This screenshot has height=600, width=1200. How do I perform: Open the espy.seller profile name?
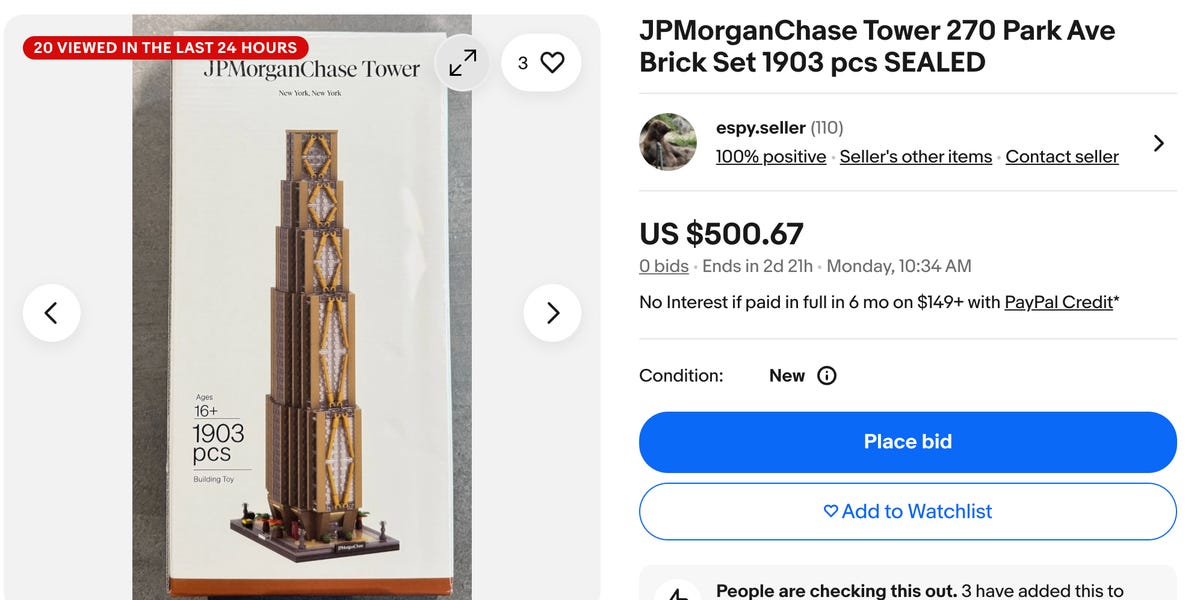pyautogui.click(x=759, y=128)
